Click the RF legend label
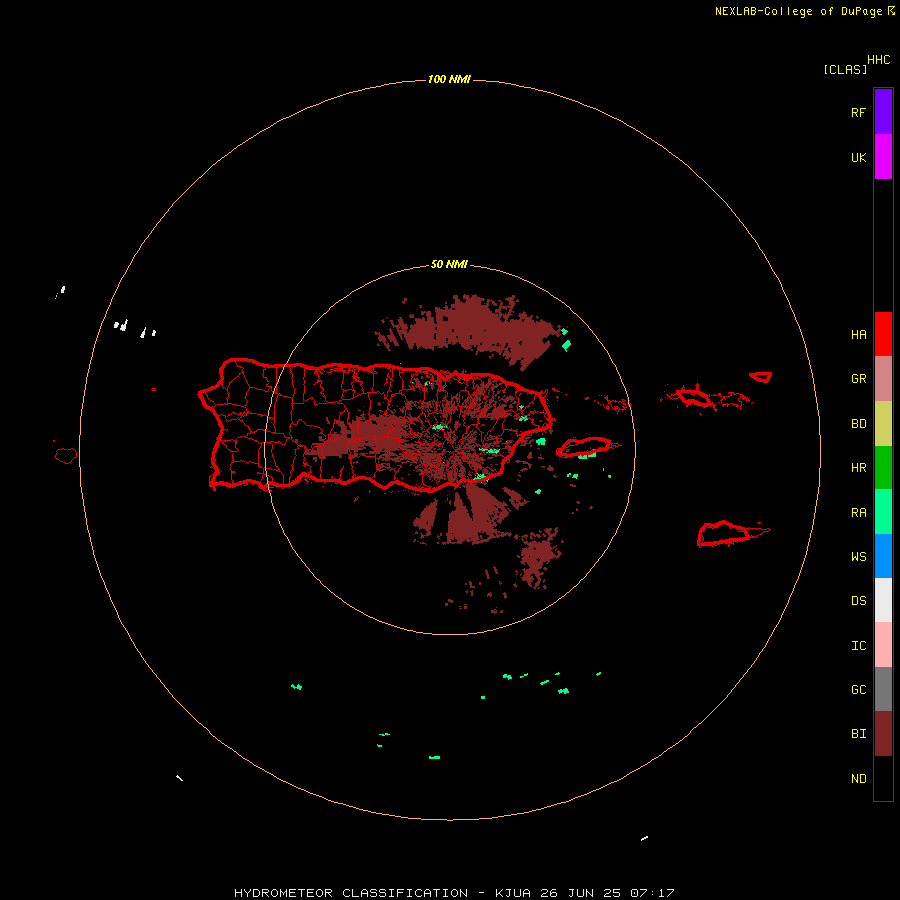The image size is (900, 900). 858,113
